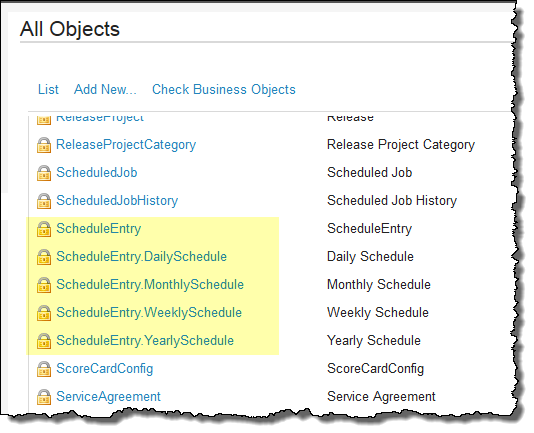Image resolution: width=534 pixels, height=433 pixels.
Task: Click the lock icon beside ScheduleEntry
Action: tap(44, 229)
